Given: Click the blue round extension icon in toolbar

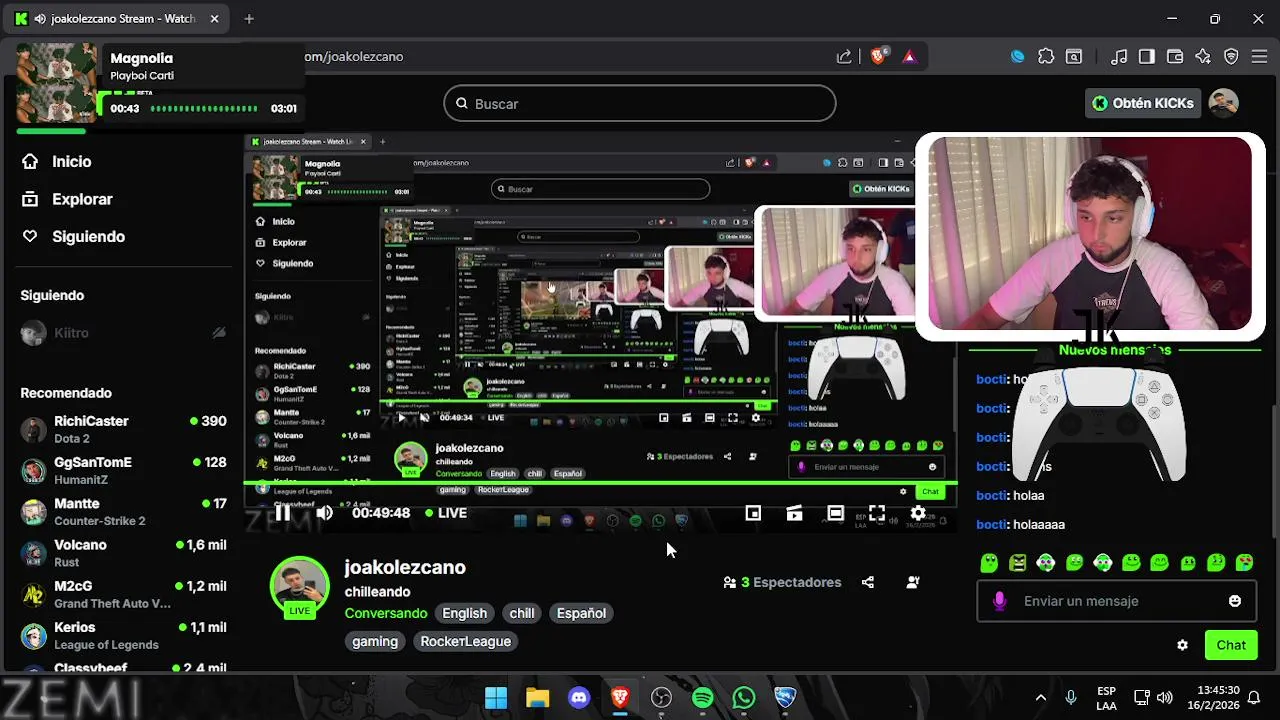Looking at the screenshot, I should click(x=1018, y=57).
